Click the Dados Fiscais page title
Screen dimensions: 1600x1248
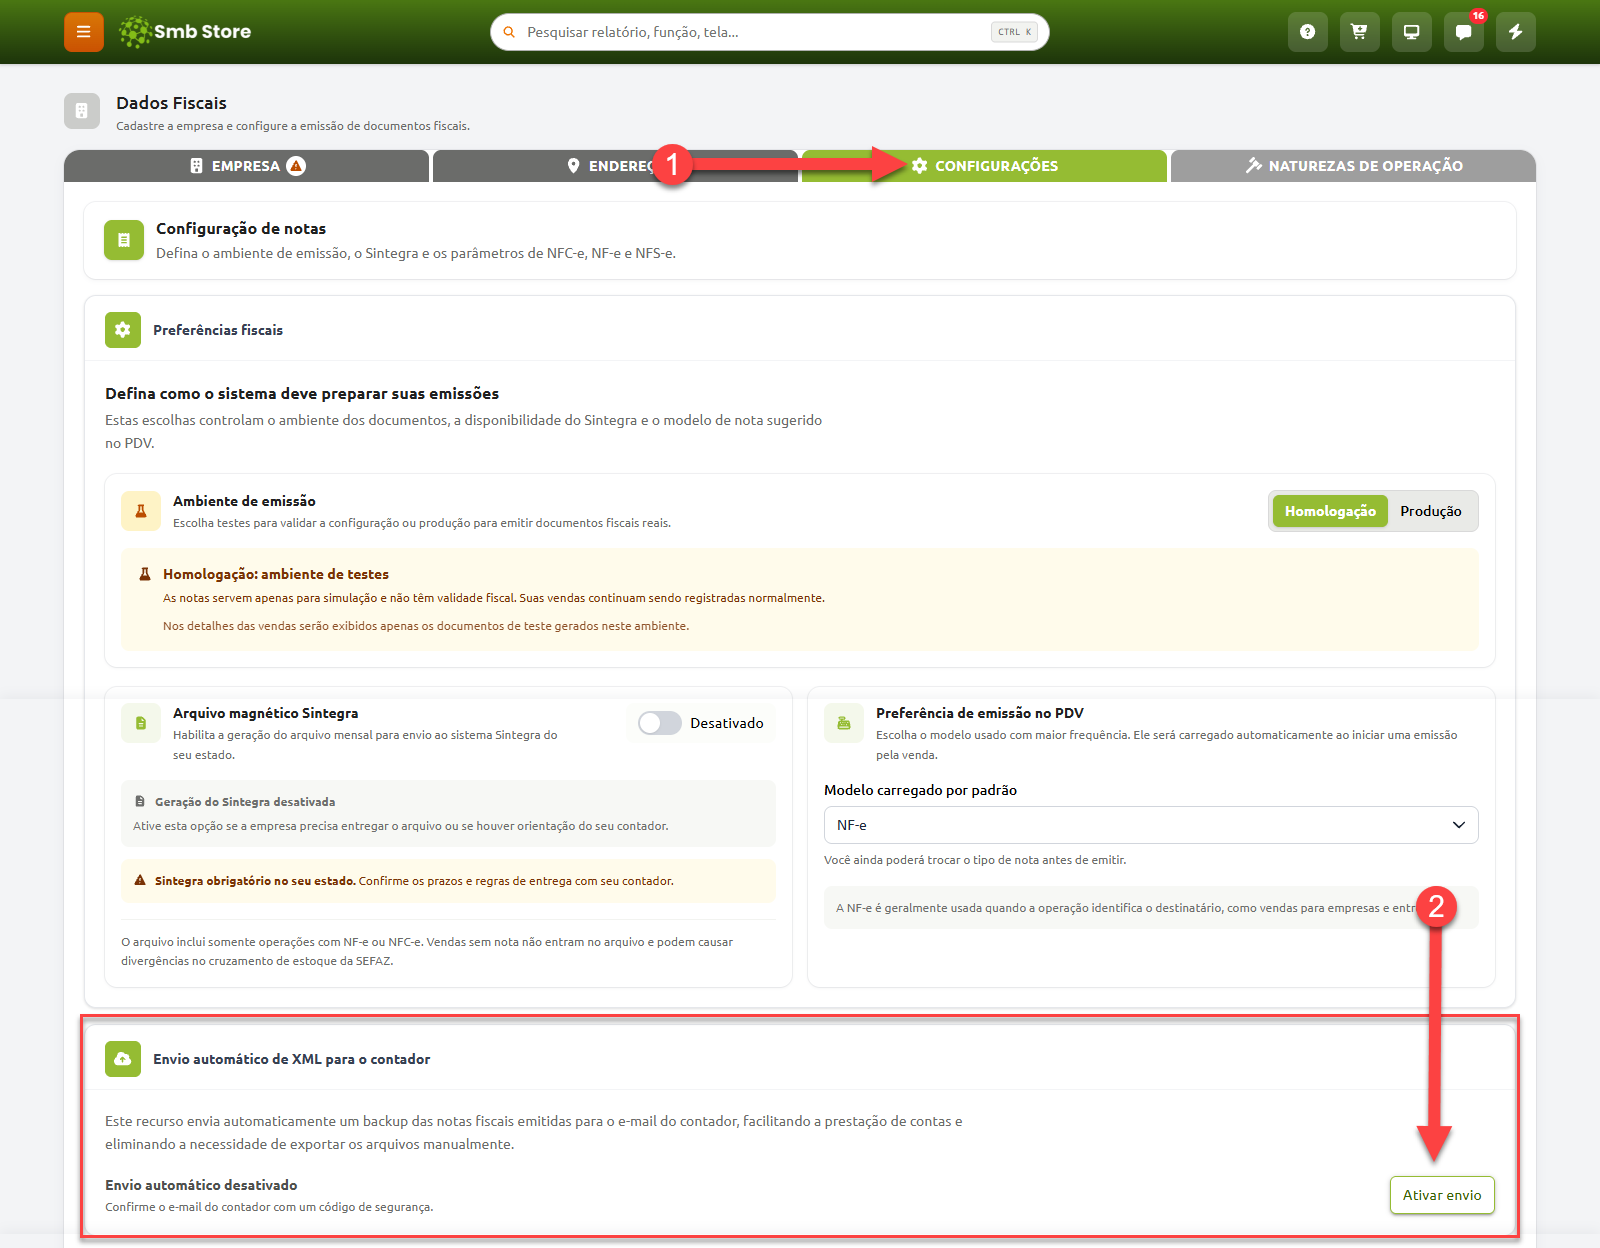coord(171,103)
